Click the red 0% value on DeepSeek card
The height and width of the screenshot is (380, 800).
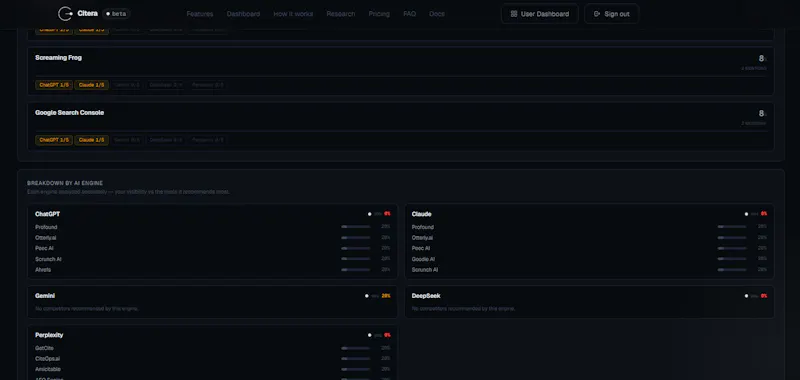[764, 296]
